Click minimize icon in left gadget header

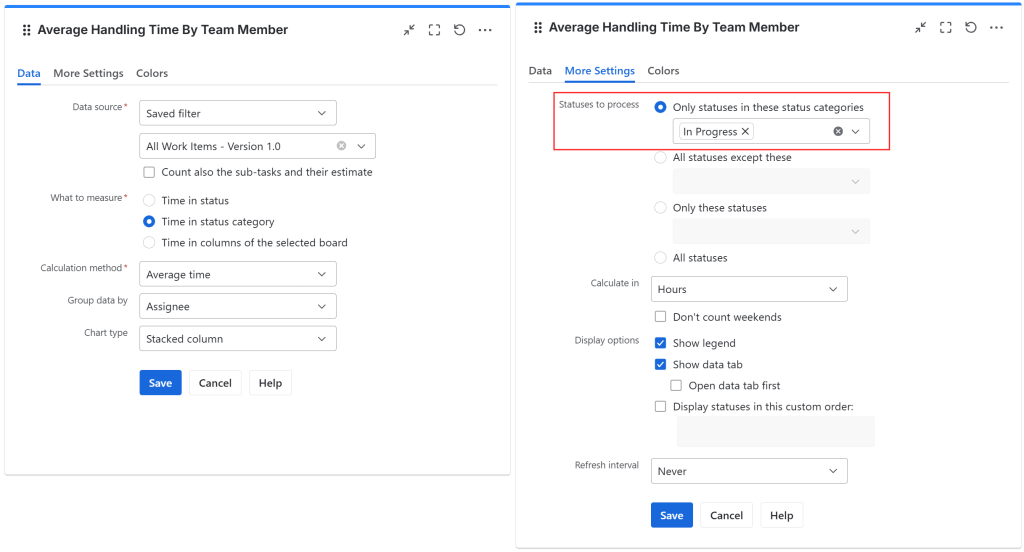pyautogui.click(x=409, y=30)
